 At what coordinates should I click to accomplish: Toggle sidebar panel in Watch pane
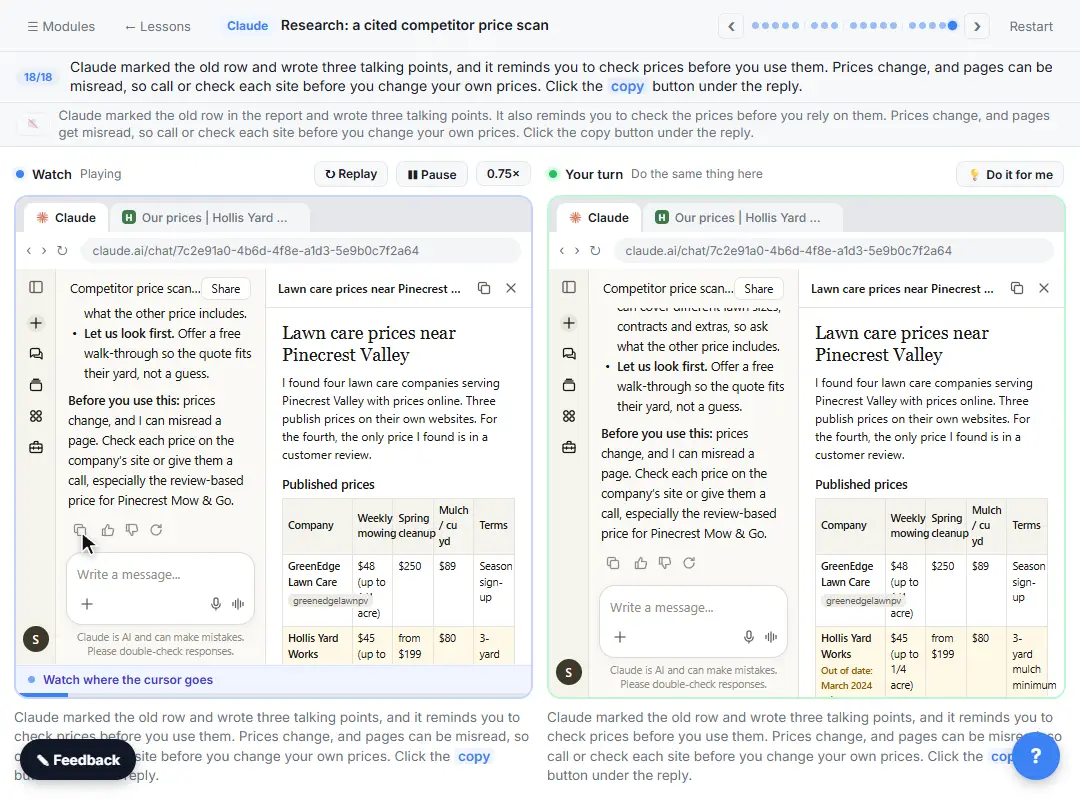click(36, 287)
